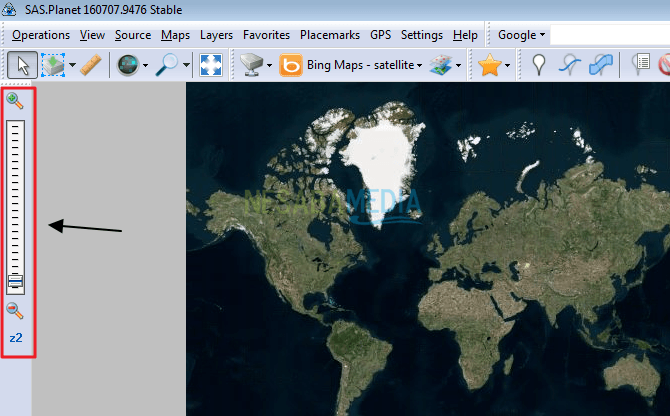Open dropdown arrow next to layers icon
The height and width of the screenshot is (416, 670).
458,65
